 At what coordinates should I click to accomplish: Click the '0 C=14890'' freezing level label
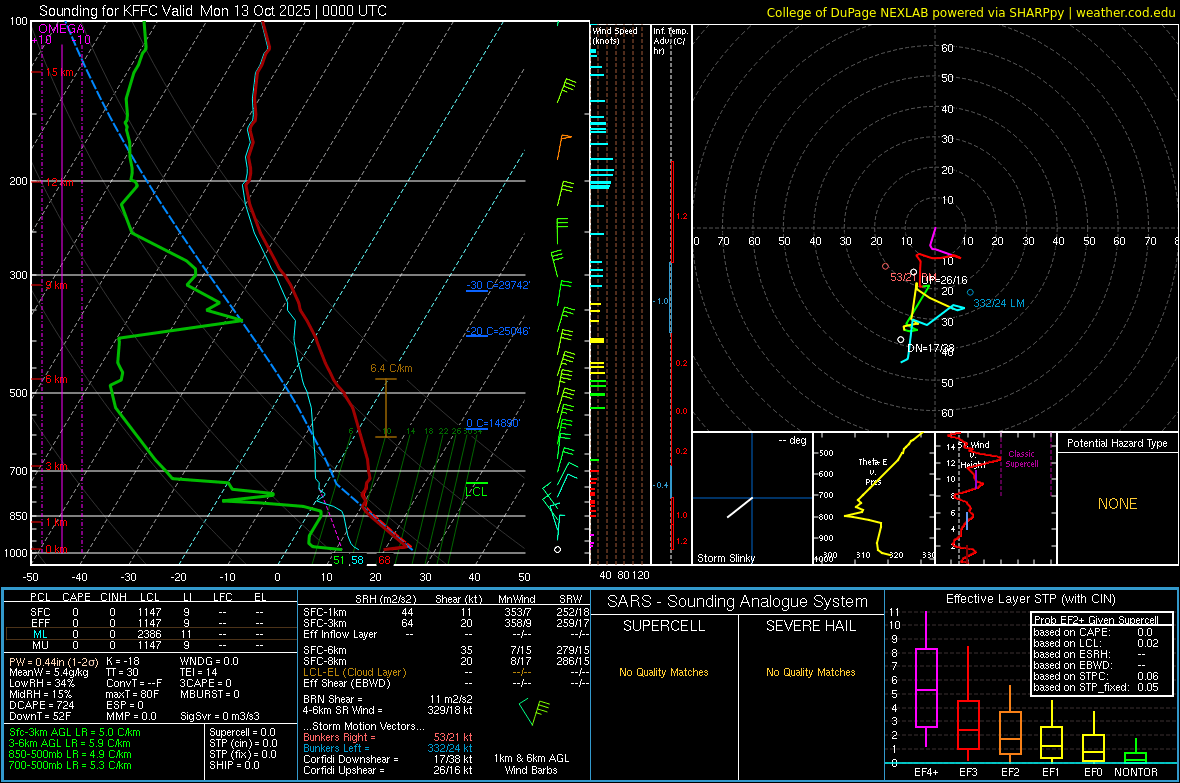click(x=493, y=423)
